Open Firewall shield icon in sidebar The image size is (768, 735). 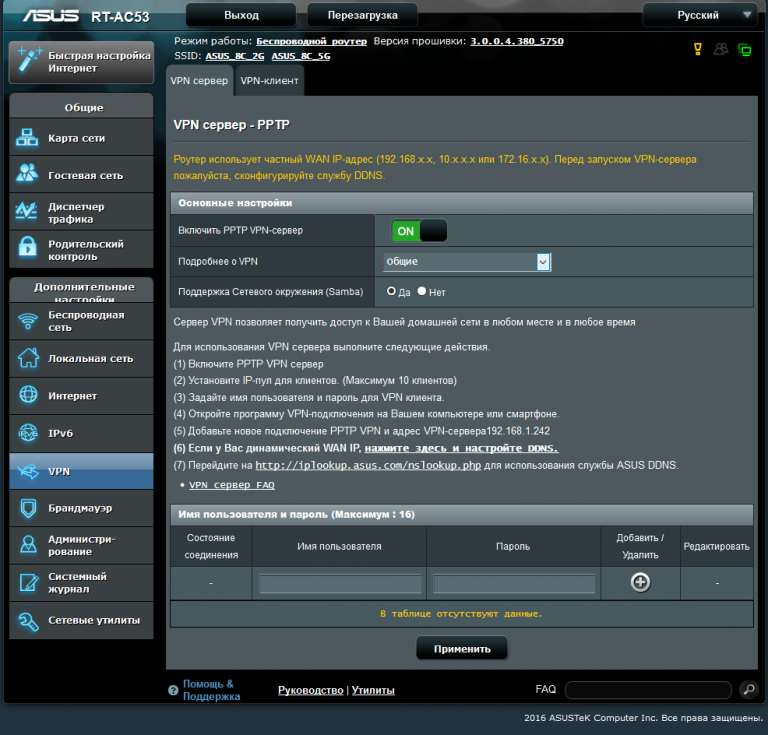28,508
